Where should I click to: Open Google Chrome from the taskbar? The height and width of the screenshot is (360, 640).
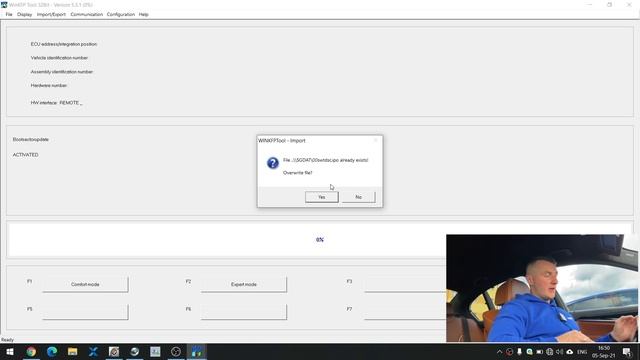point(31,351)
